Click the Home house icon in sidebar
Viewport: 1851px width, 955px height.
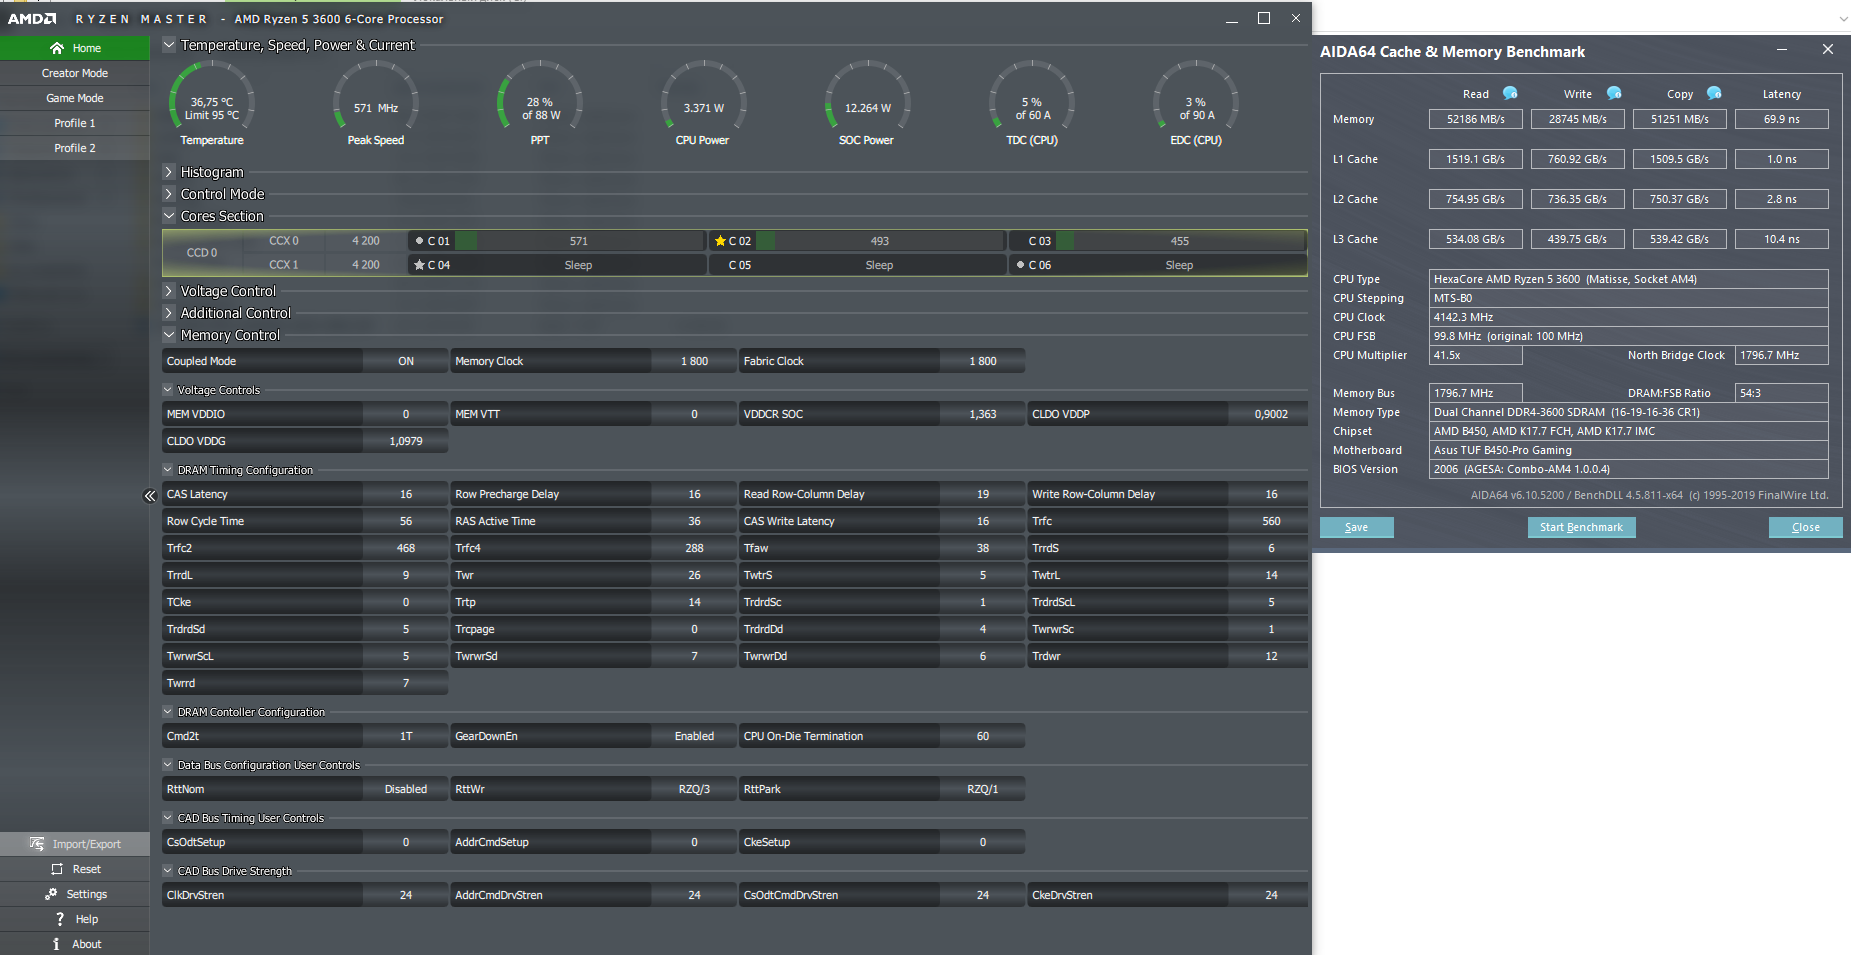click(x=57, y=48)
